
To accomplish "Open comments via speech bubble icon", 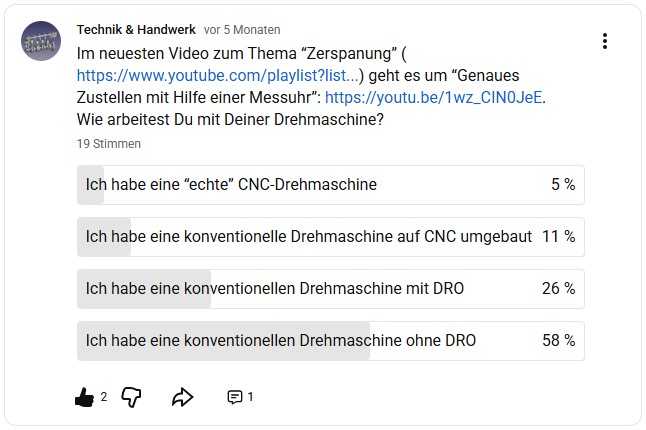I will [235, 397].
